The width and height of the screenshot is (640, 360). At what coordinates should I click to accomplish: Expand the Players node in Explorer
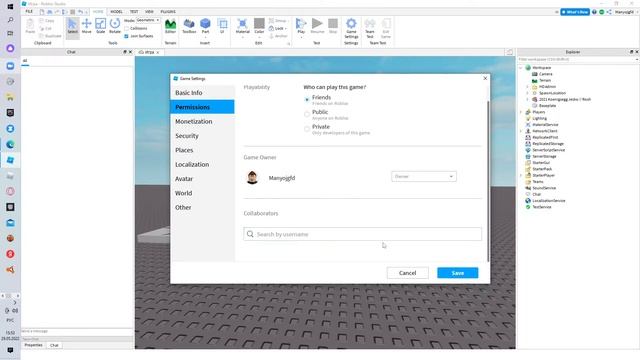(521, 112)
